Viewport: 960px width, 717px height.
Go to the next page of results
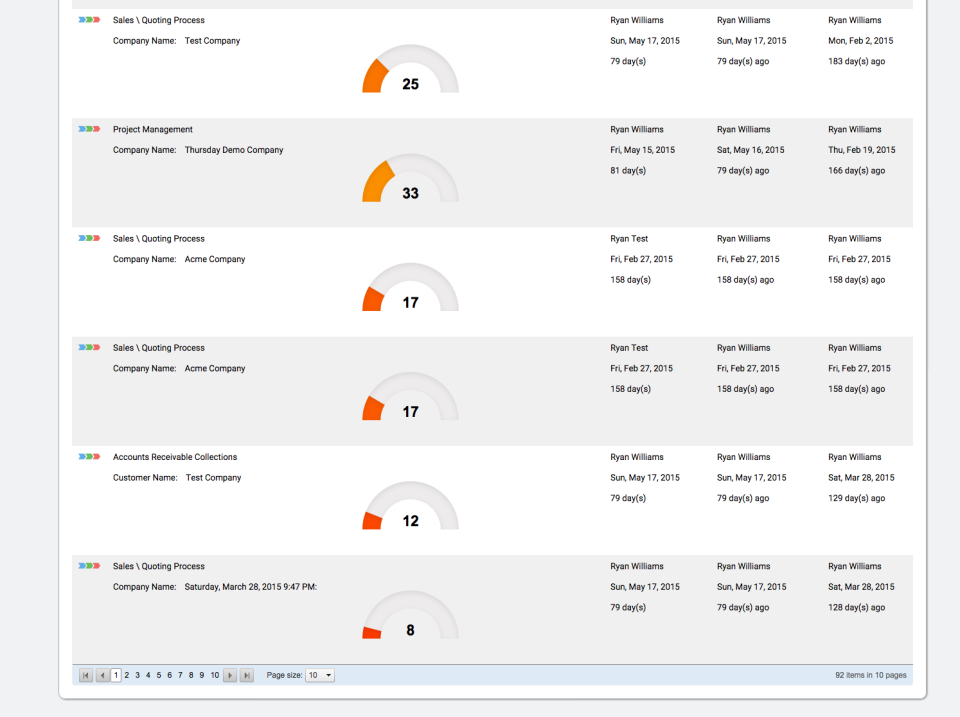230,675
